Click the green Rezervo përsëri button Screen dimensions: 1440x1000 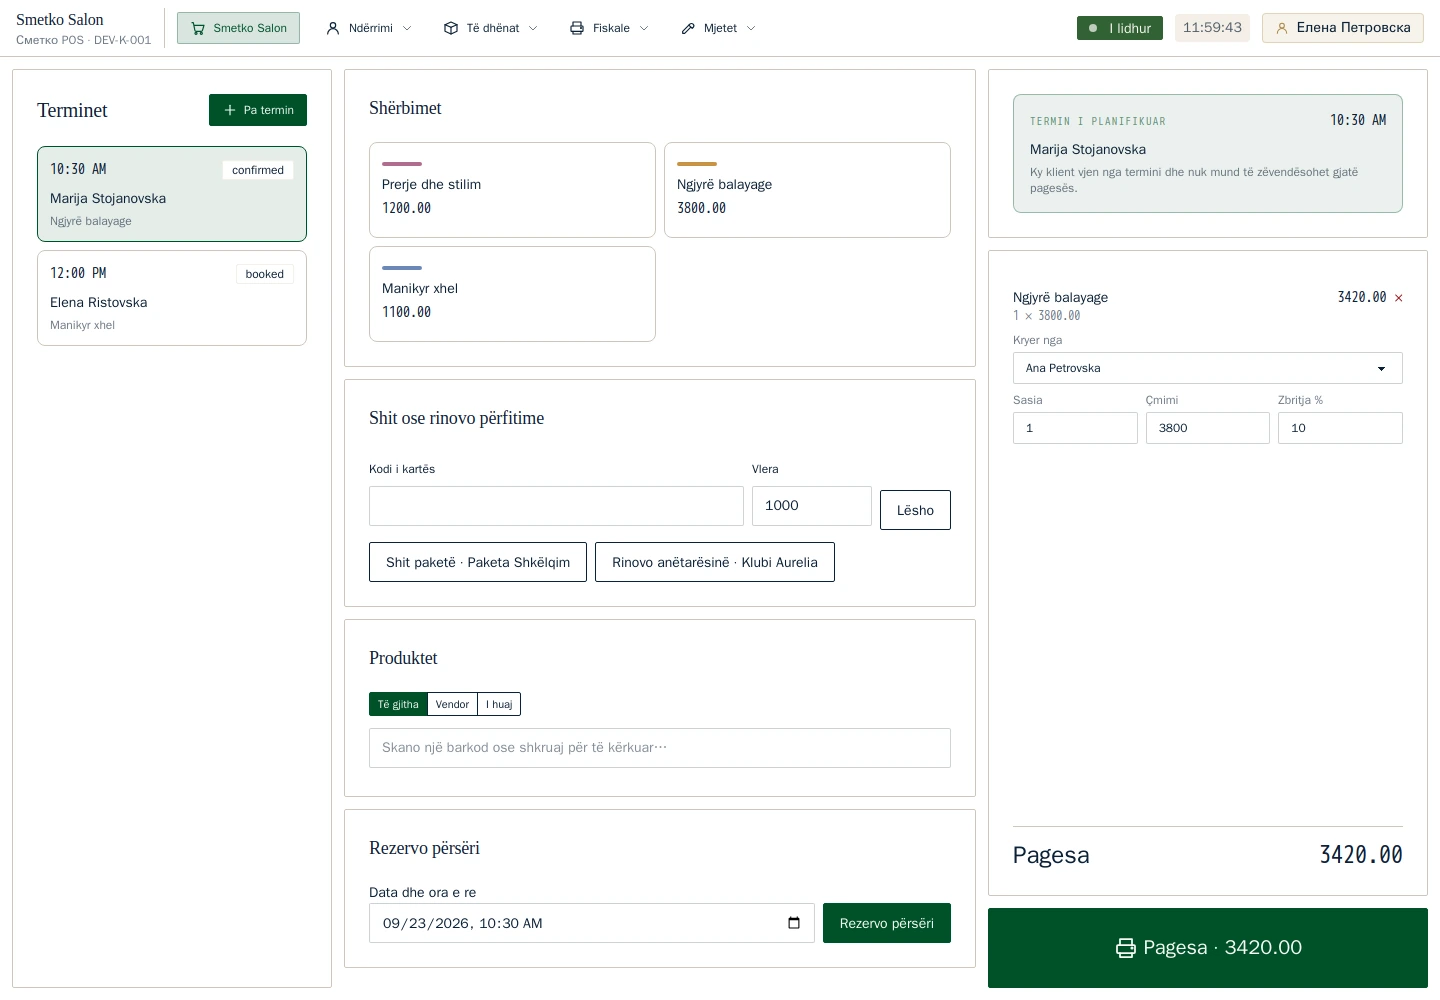pyautogui.click(x=887, y=923)
